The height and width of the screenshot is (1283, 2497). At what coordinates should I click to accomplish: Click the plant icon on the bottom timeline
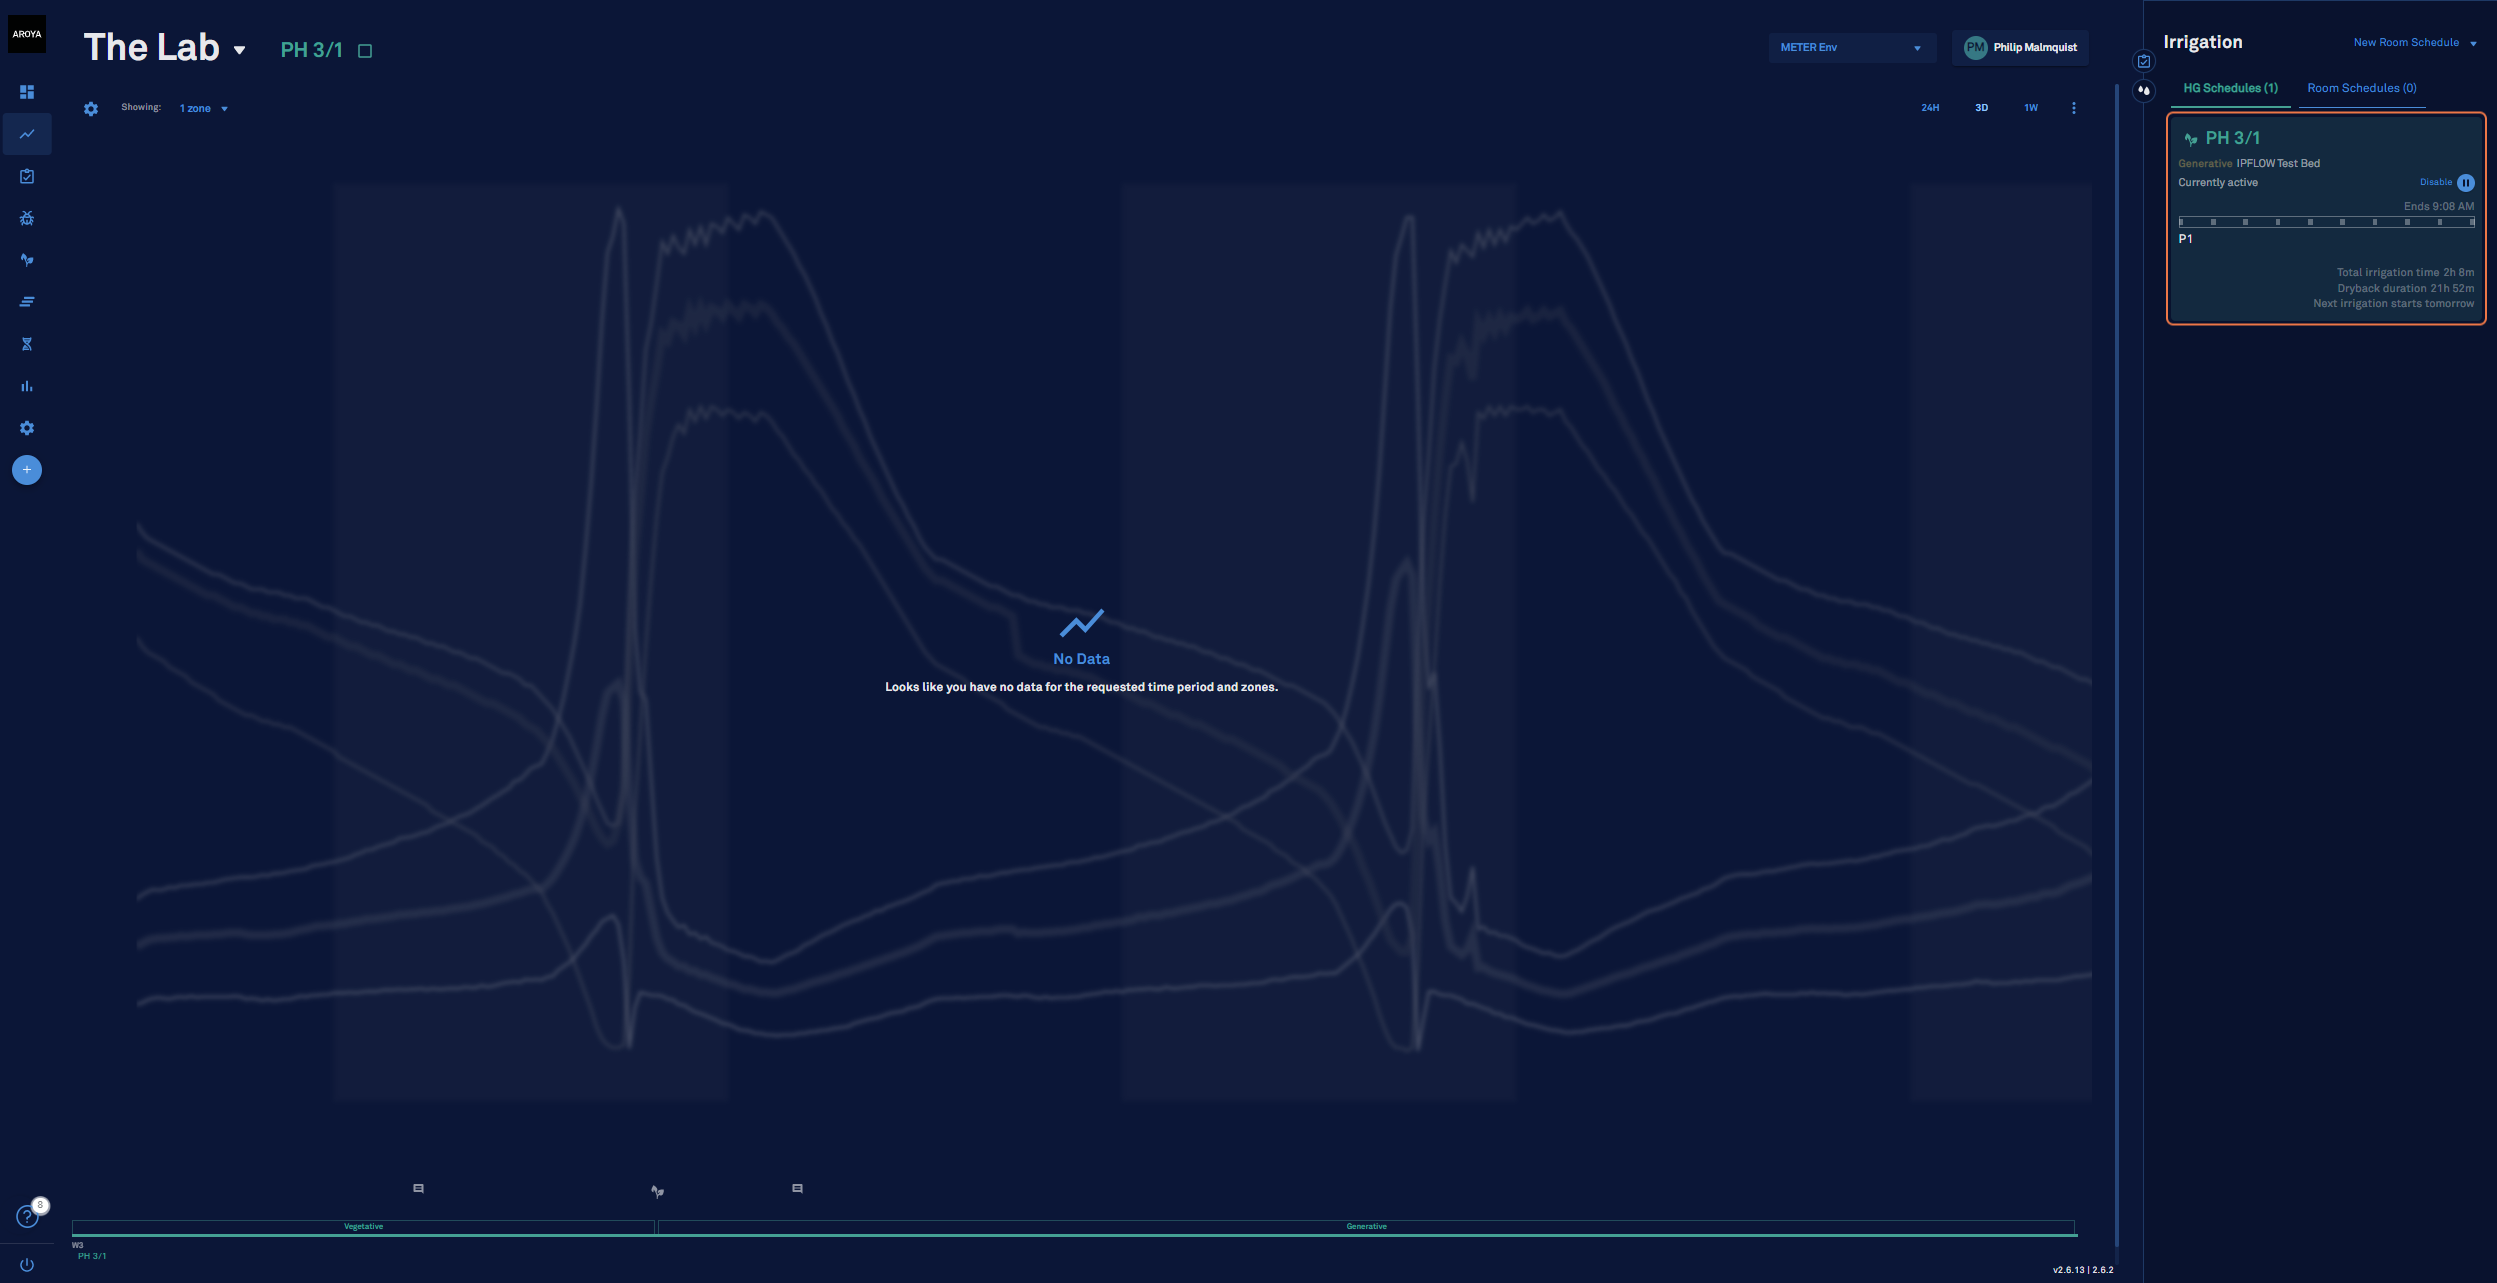[x=657, y=1191]
